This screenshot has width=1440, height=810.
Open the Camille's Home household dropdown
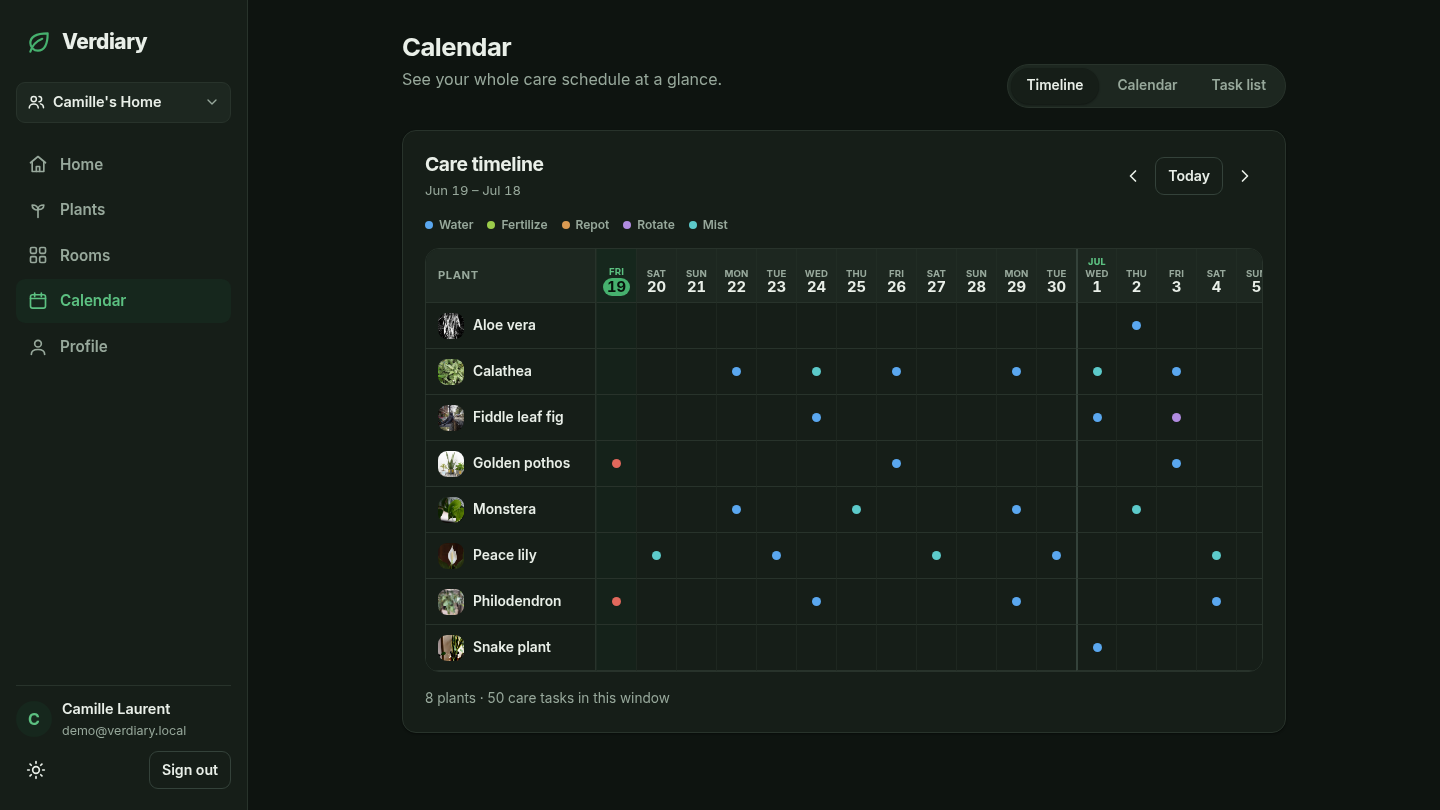coord(123,102)
